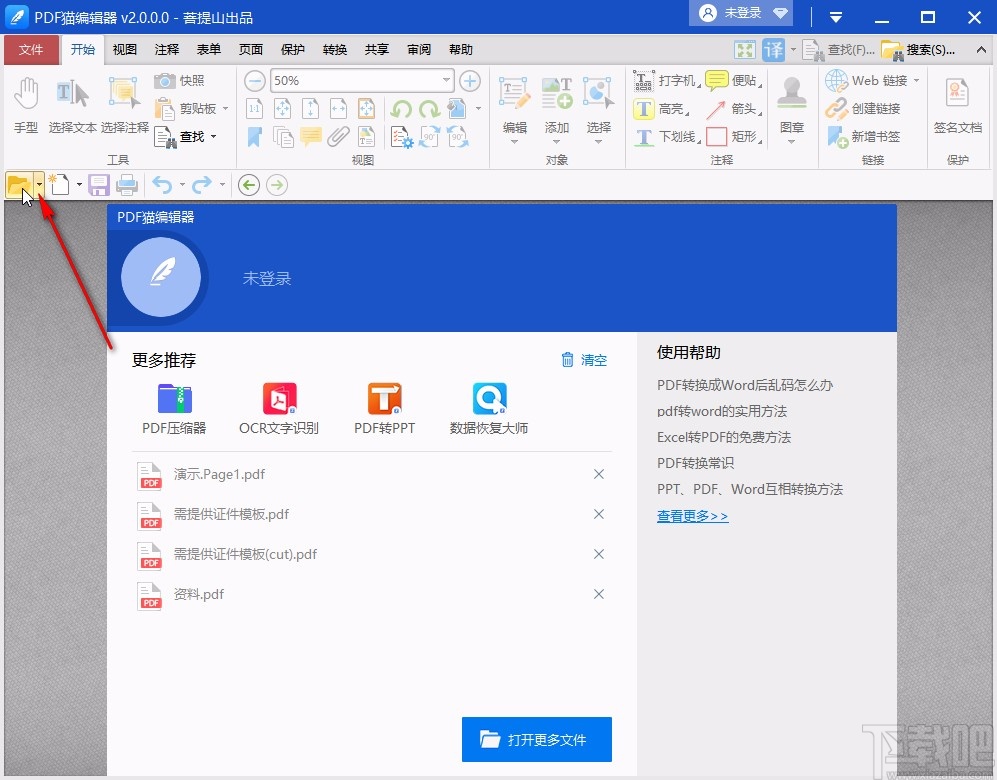Insert a sticky note with 便贴

tap(734, 81)
